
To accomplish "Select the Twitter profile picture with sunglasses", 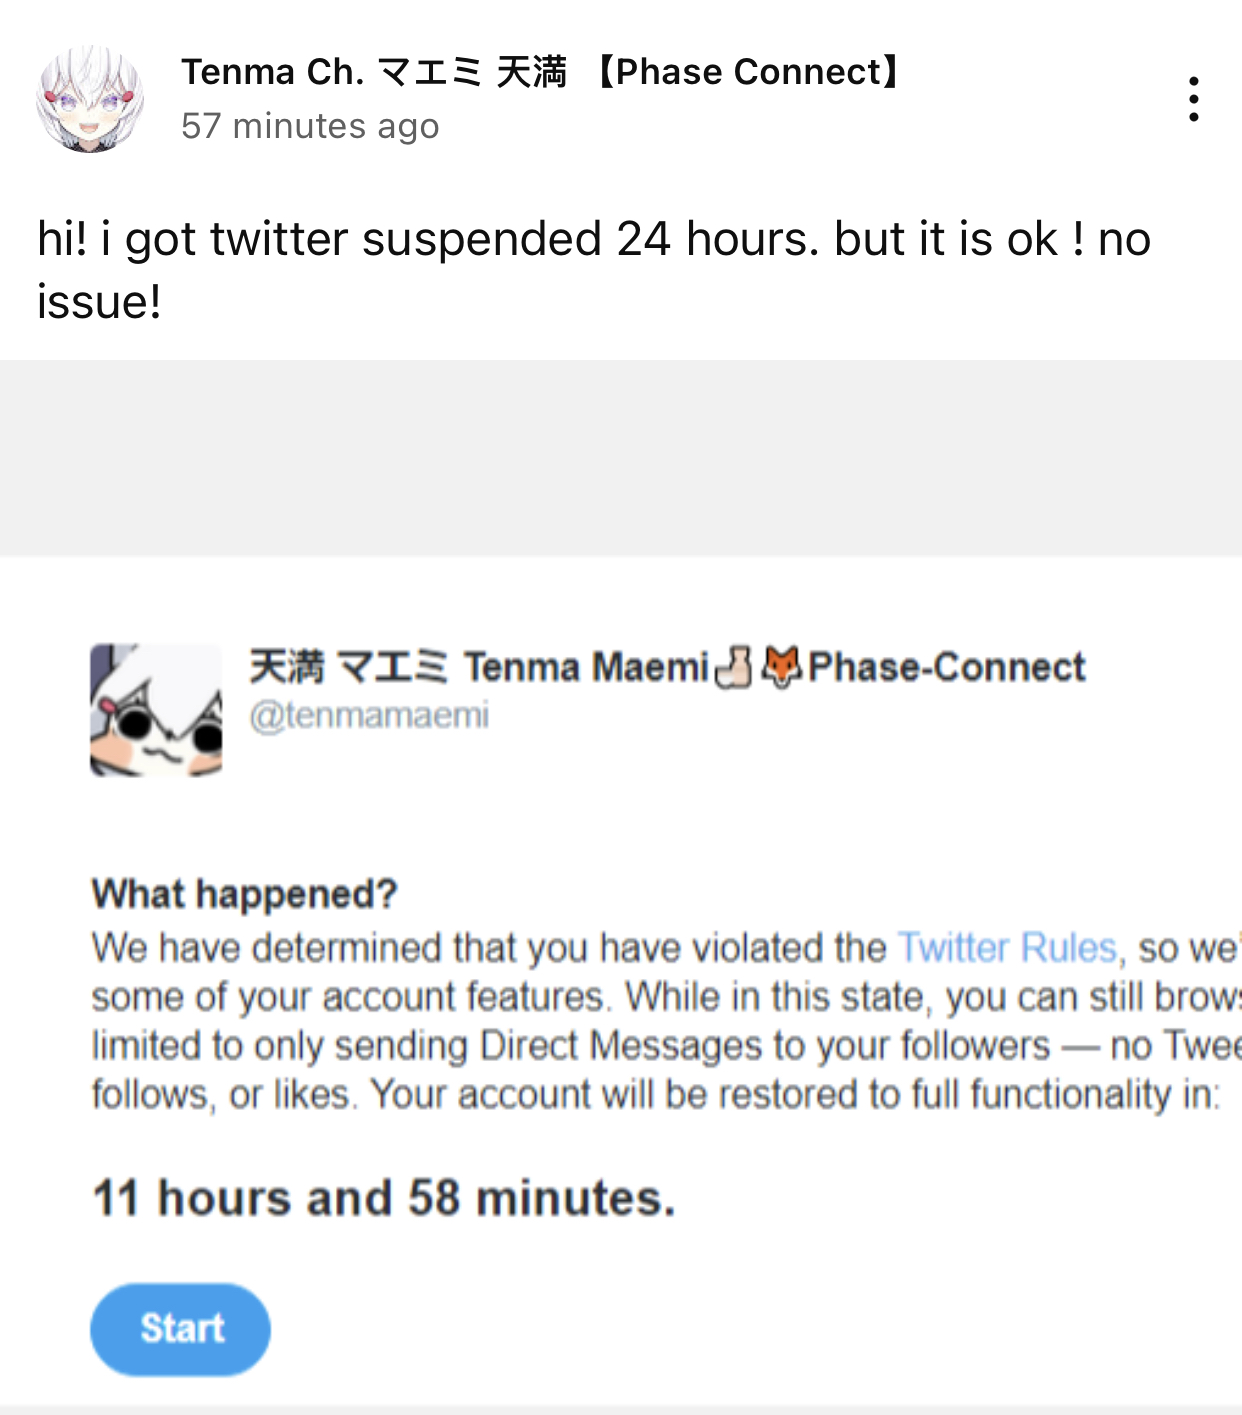I will coord(156,710).
